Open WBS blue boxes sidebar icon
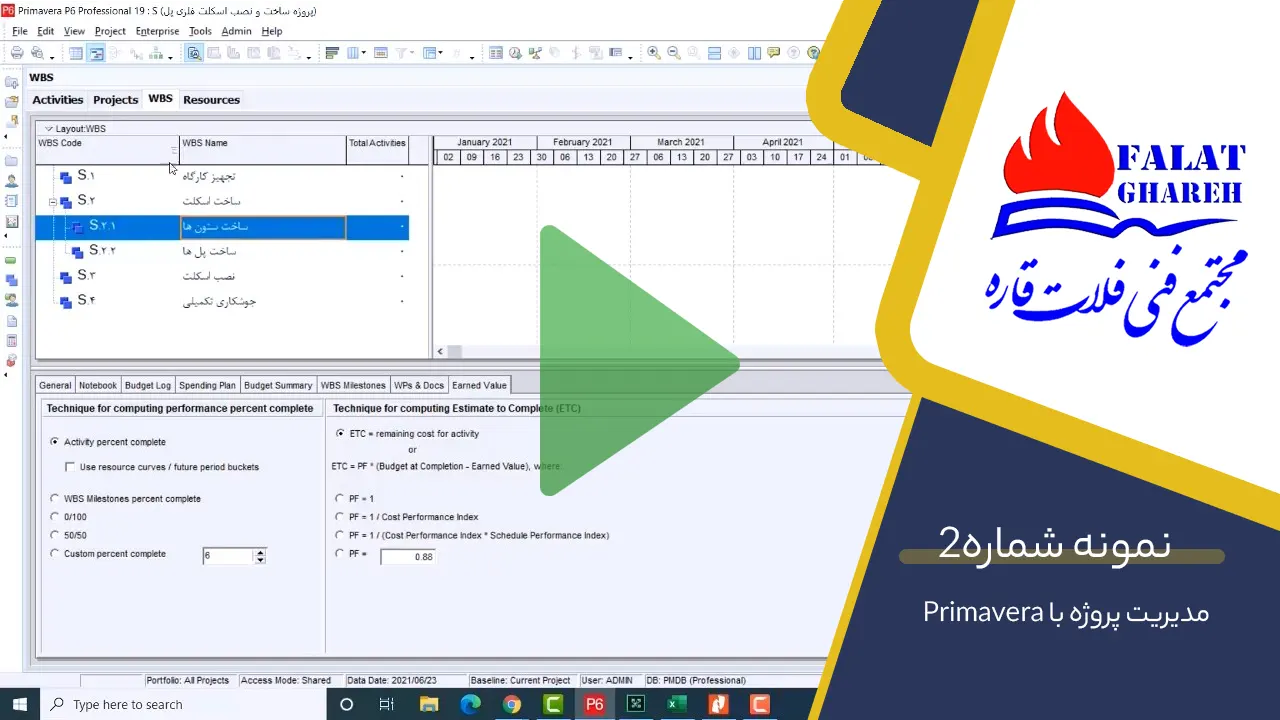 (x=12, y=280)
